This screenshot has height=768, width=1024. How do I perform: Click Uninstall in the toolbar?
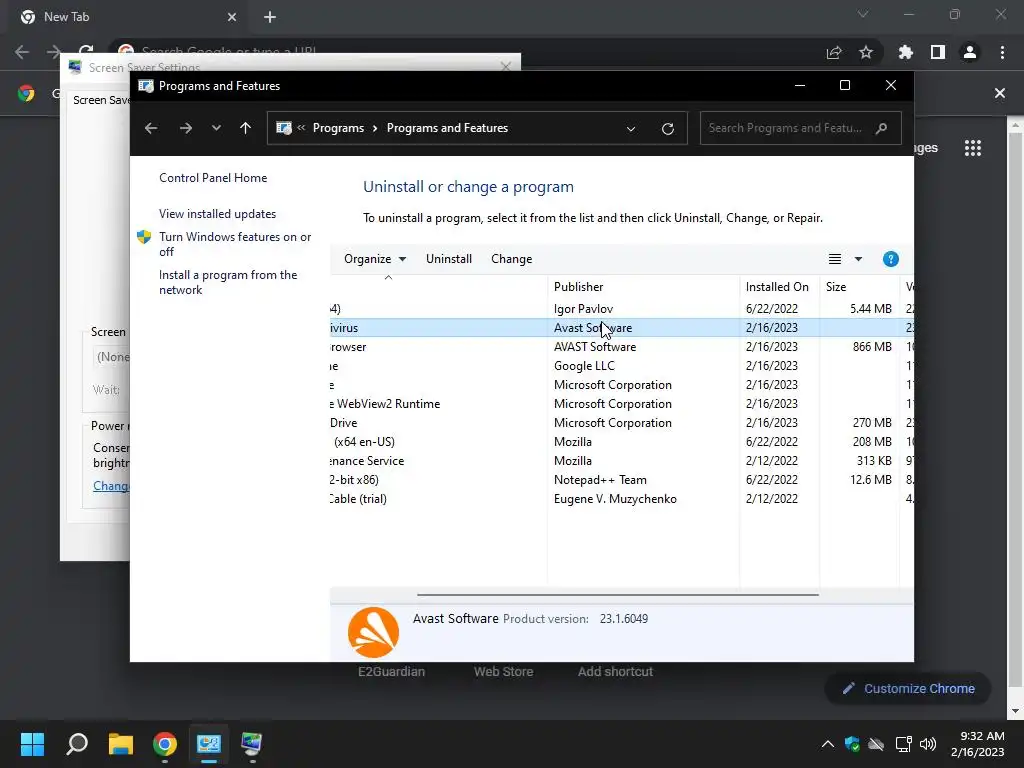pyautogui.click(x=449, y=259)
